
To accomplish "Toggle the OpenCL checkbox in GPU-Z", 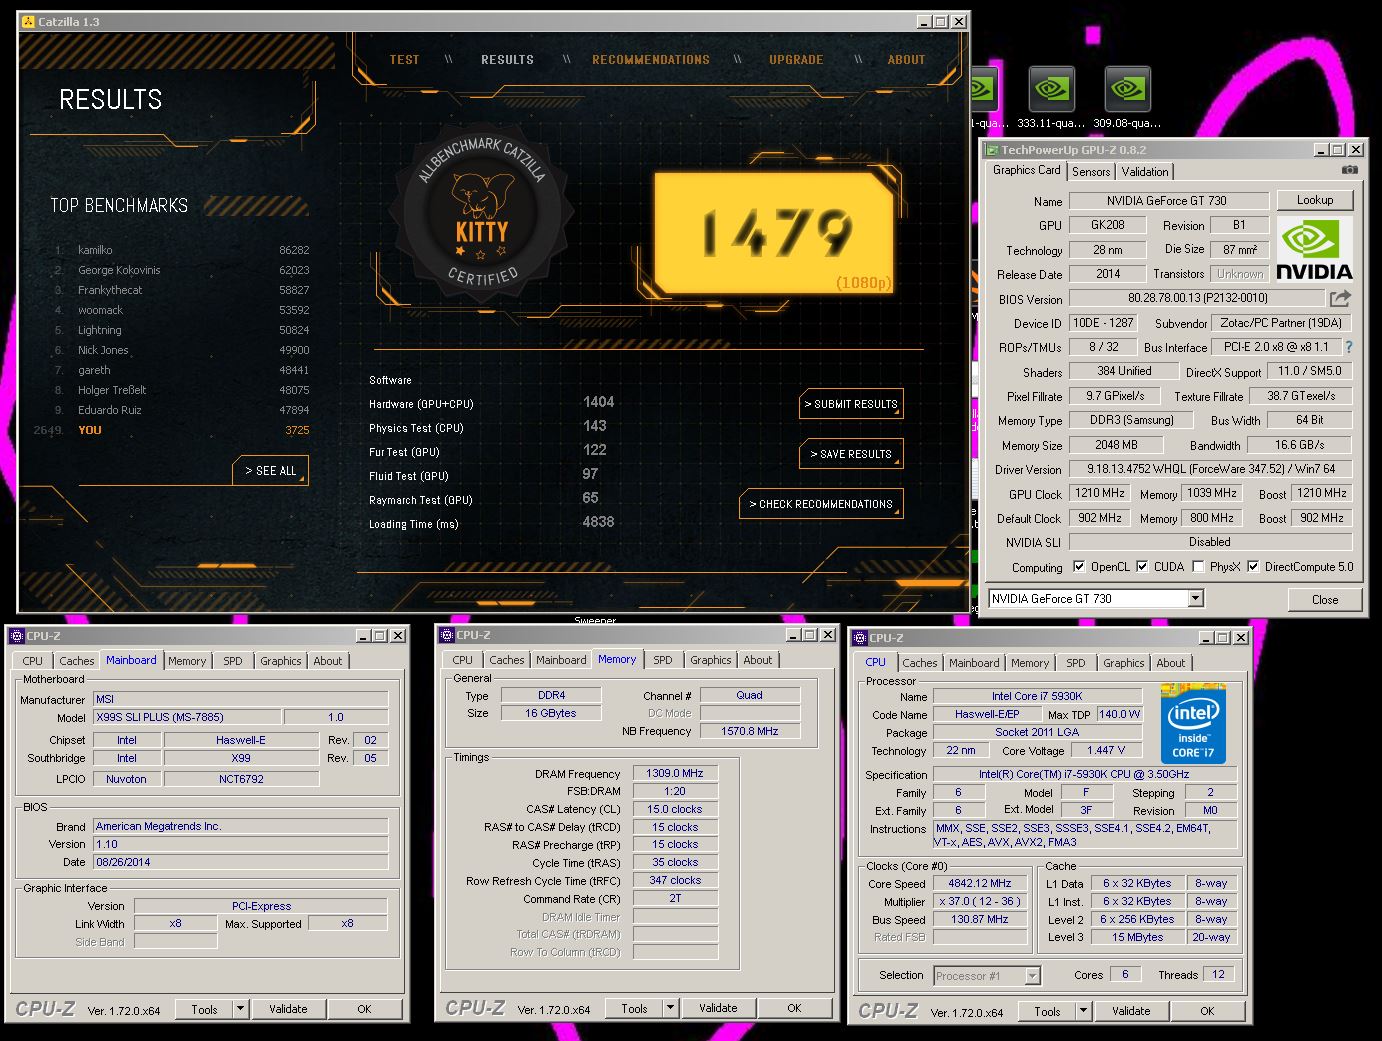I will 1079,567.
